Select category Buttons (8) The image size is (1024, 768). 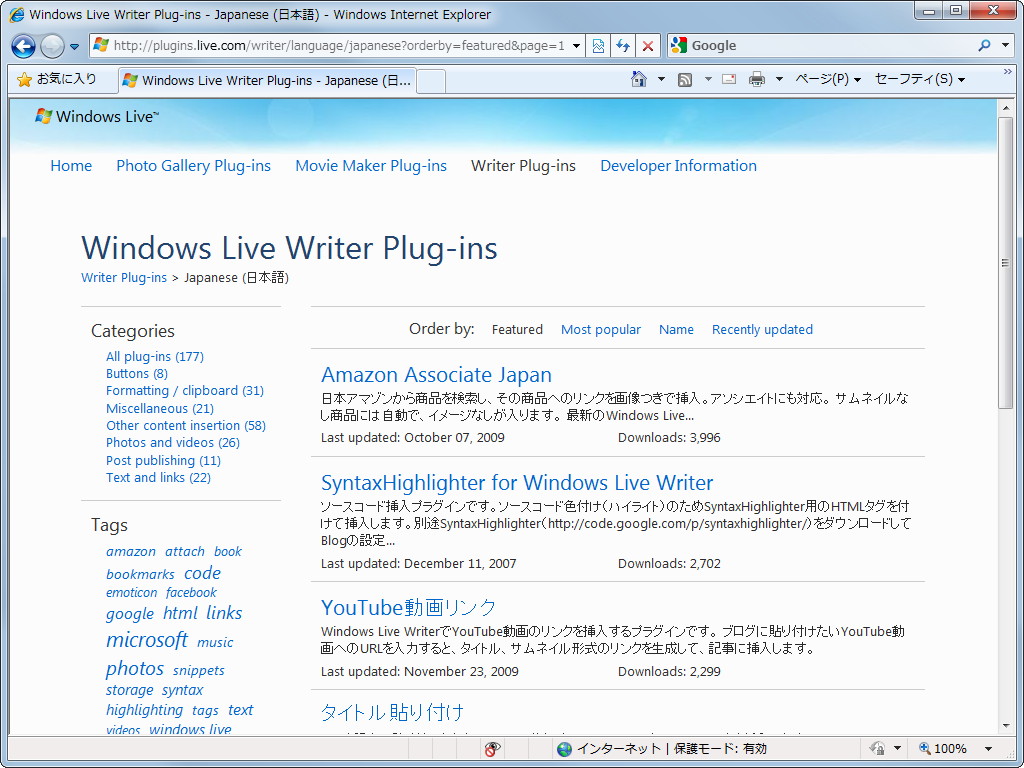point(136,374)
